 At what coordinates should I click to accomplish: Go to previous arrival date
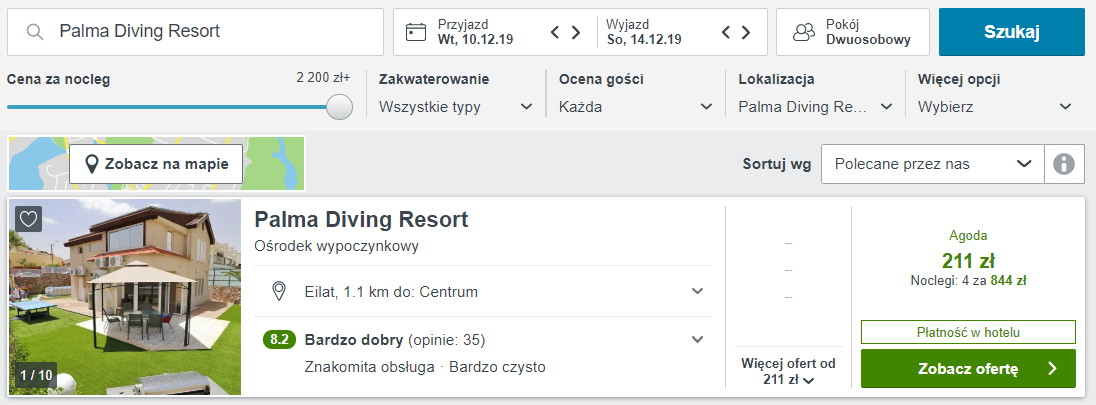click(x=555, y=32)
